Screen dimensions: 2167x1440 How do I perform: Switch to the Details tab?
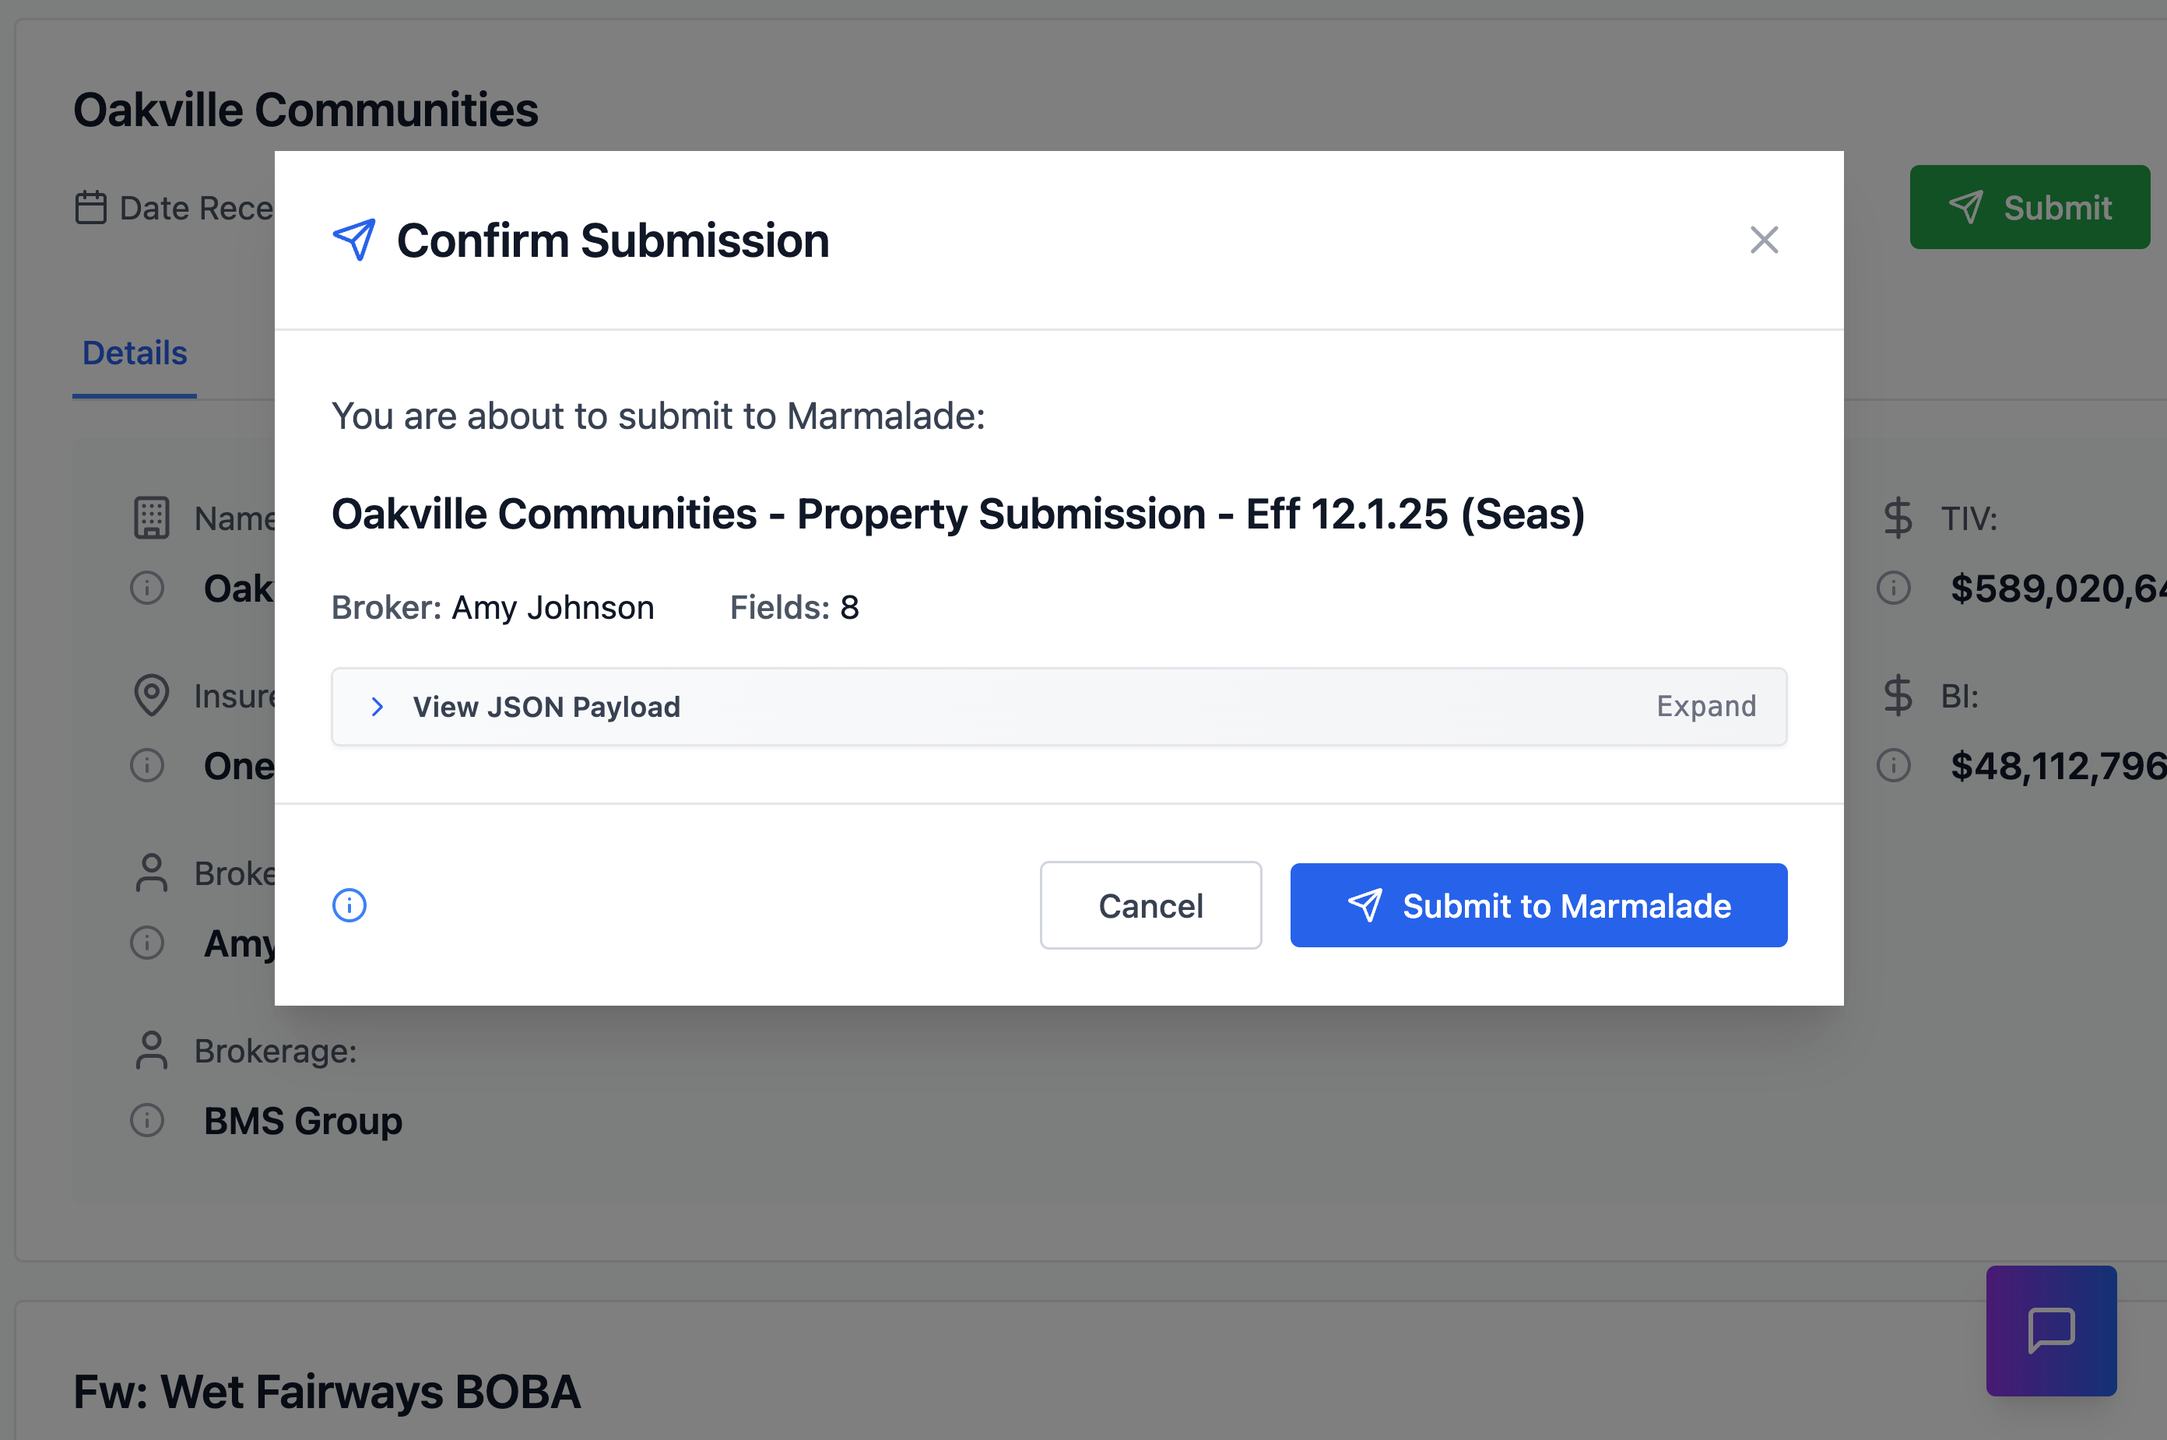click(x=135, y=353)
